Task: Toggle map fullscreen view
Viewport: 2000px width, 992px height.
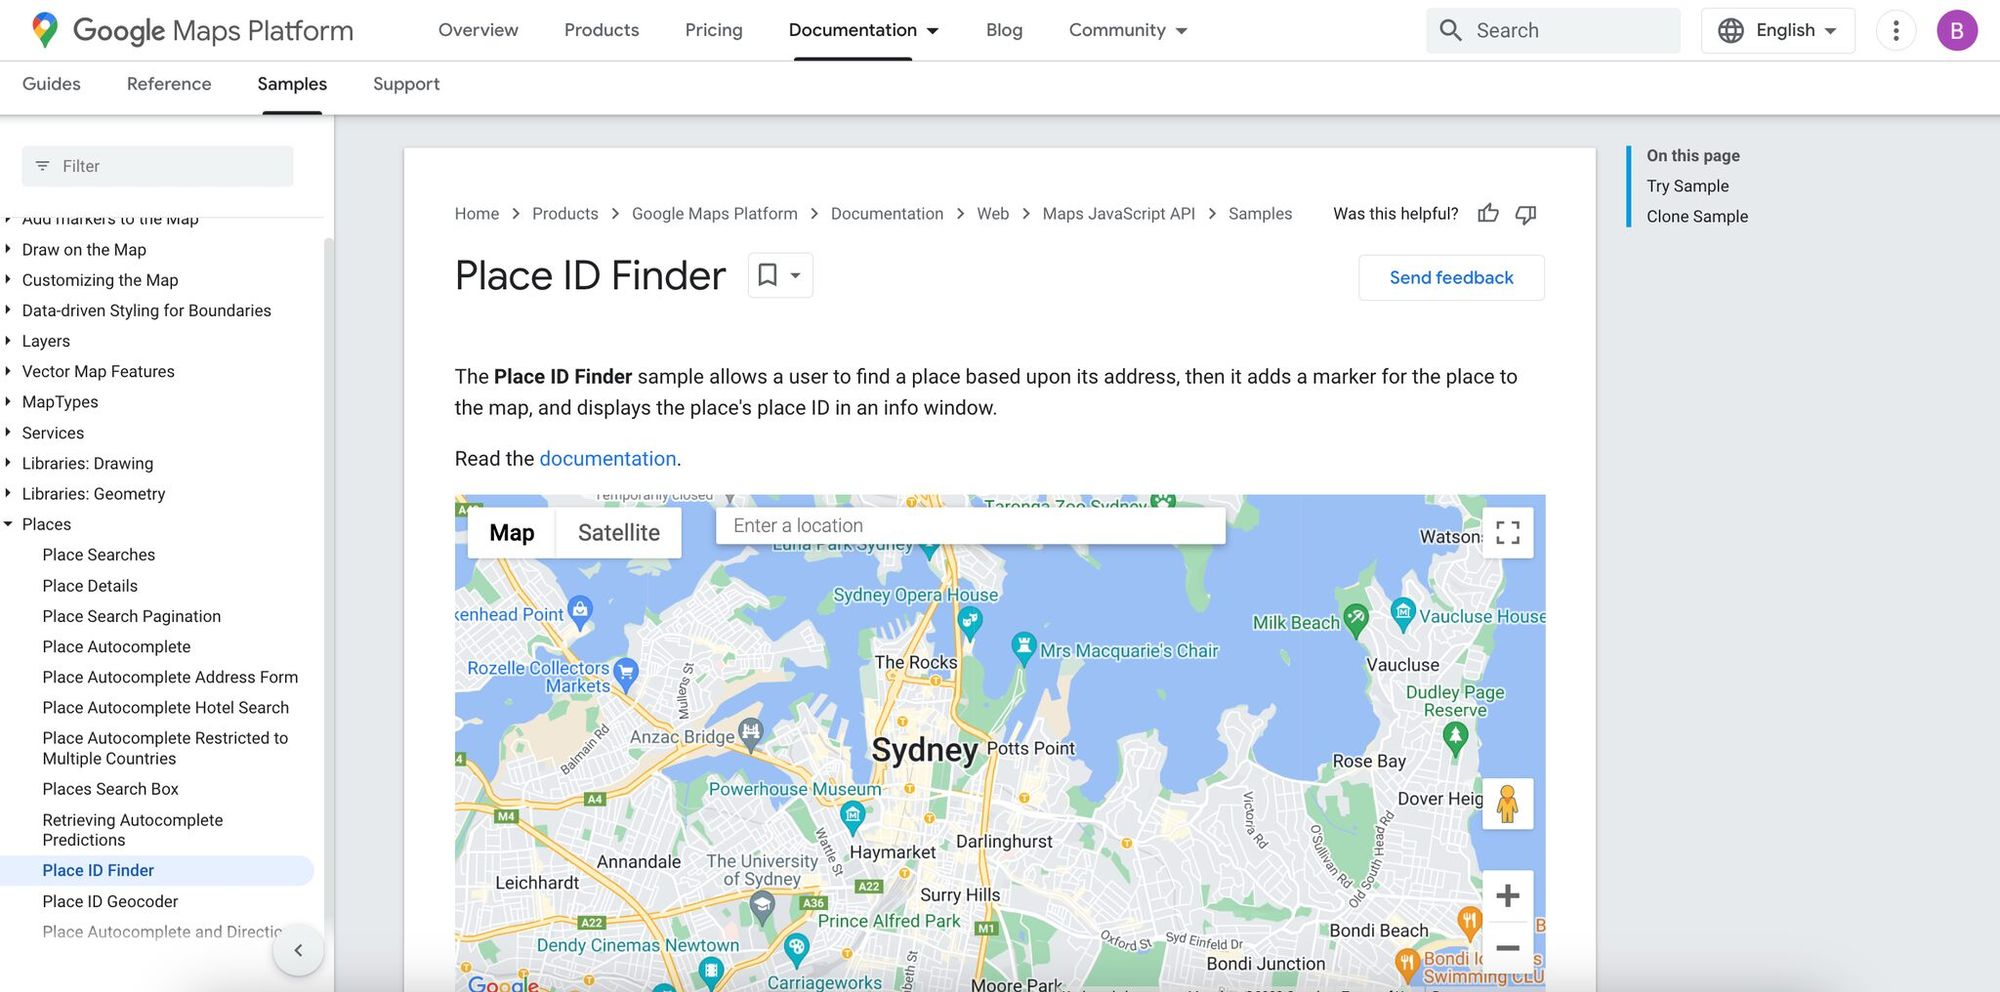Action: pos(1508,532)
